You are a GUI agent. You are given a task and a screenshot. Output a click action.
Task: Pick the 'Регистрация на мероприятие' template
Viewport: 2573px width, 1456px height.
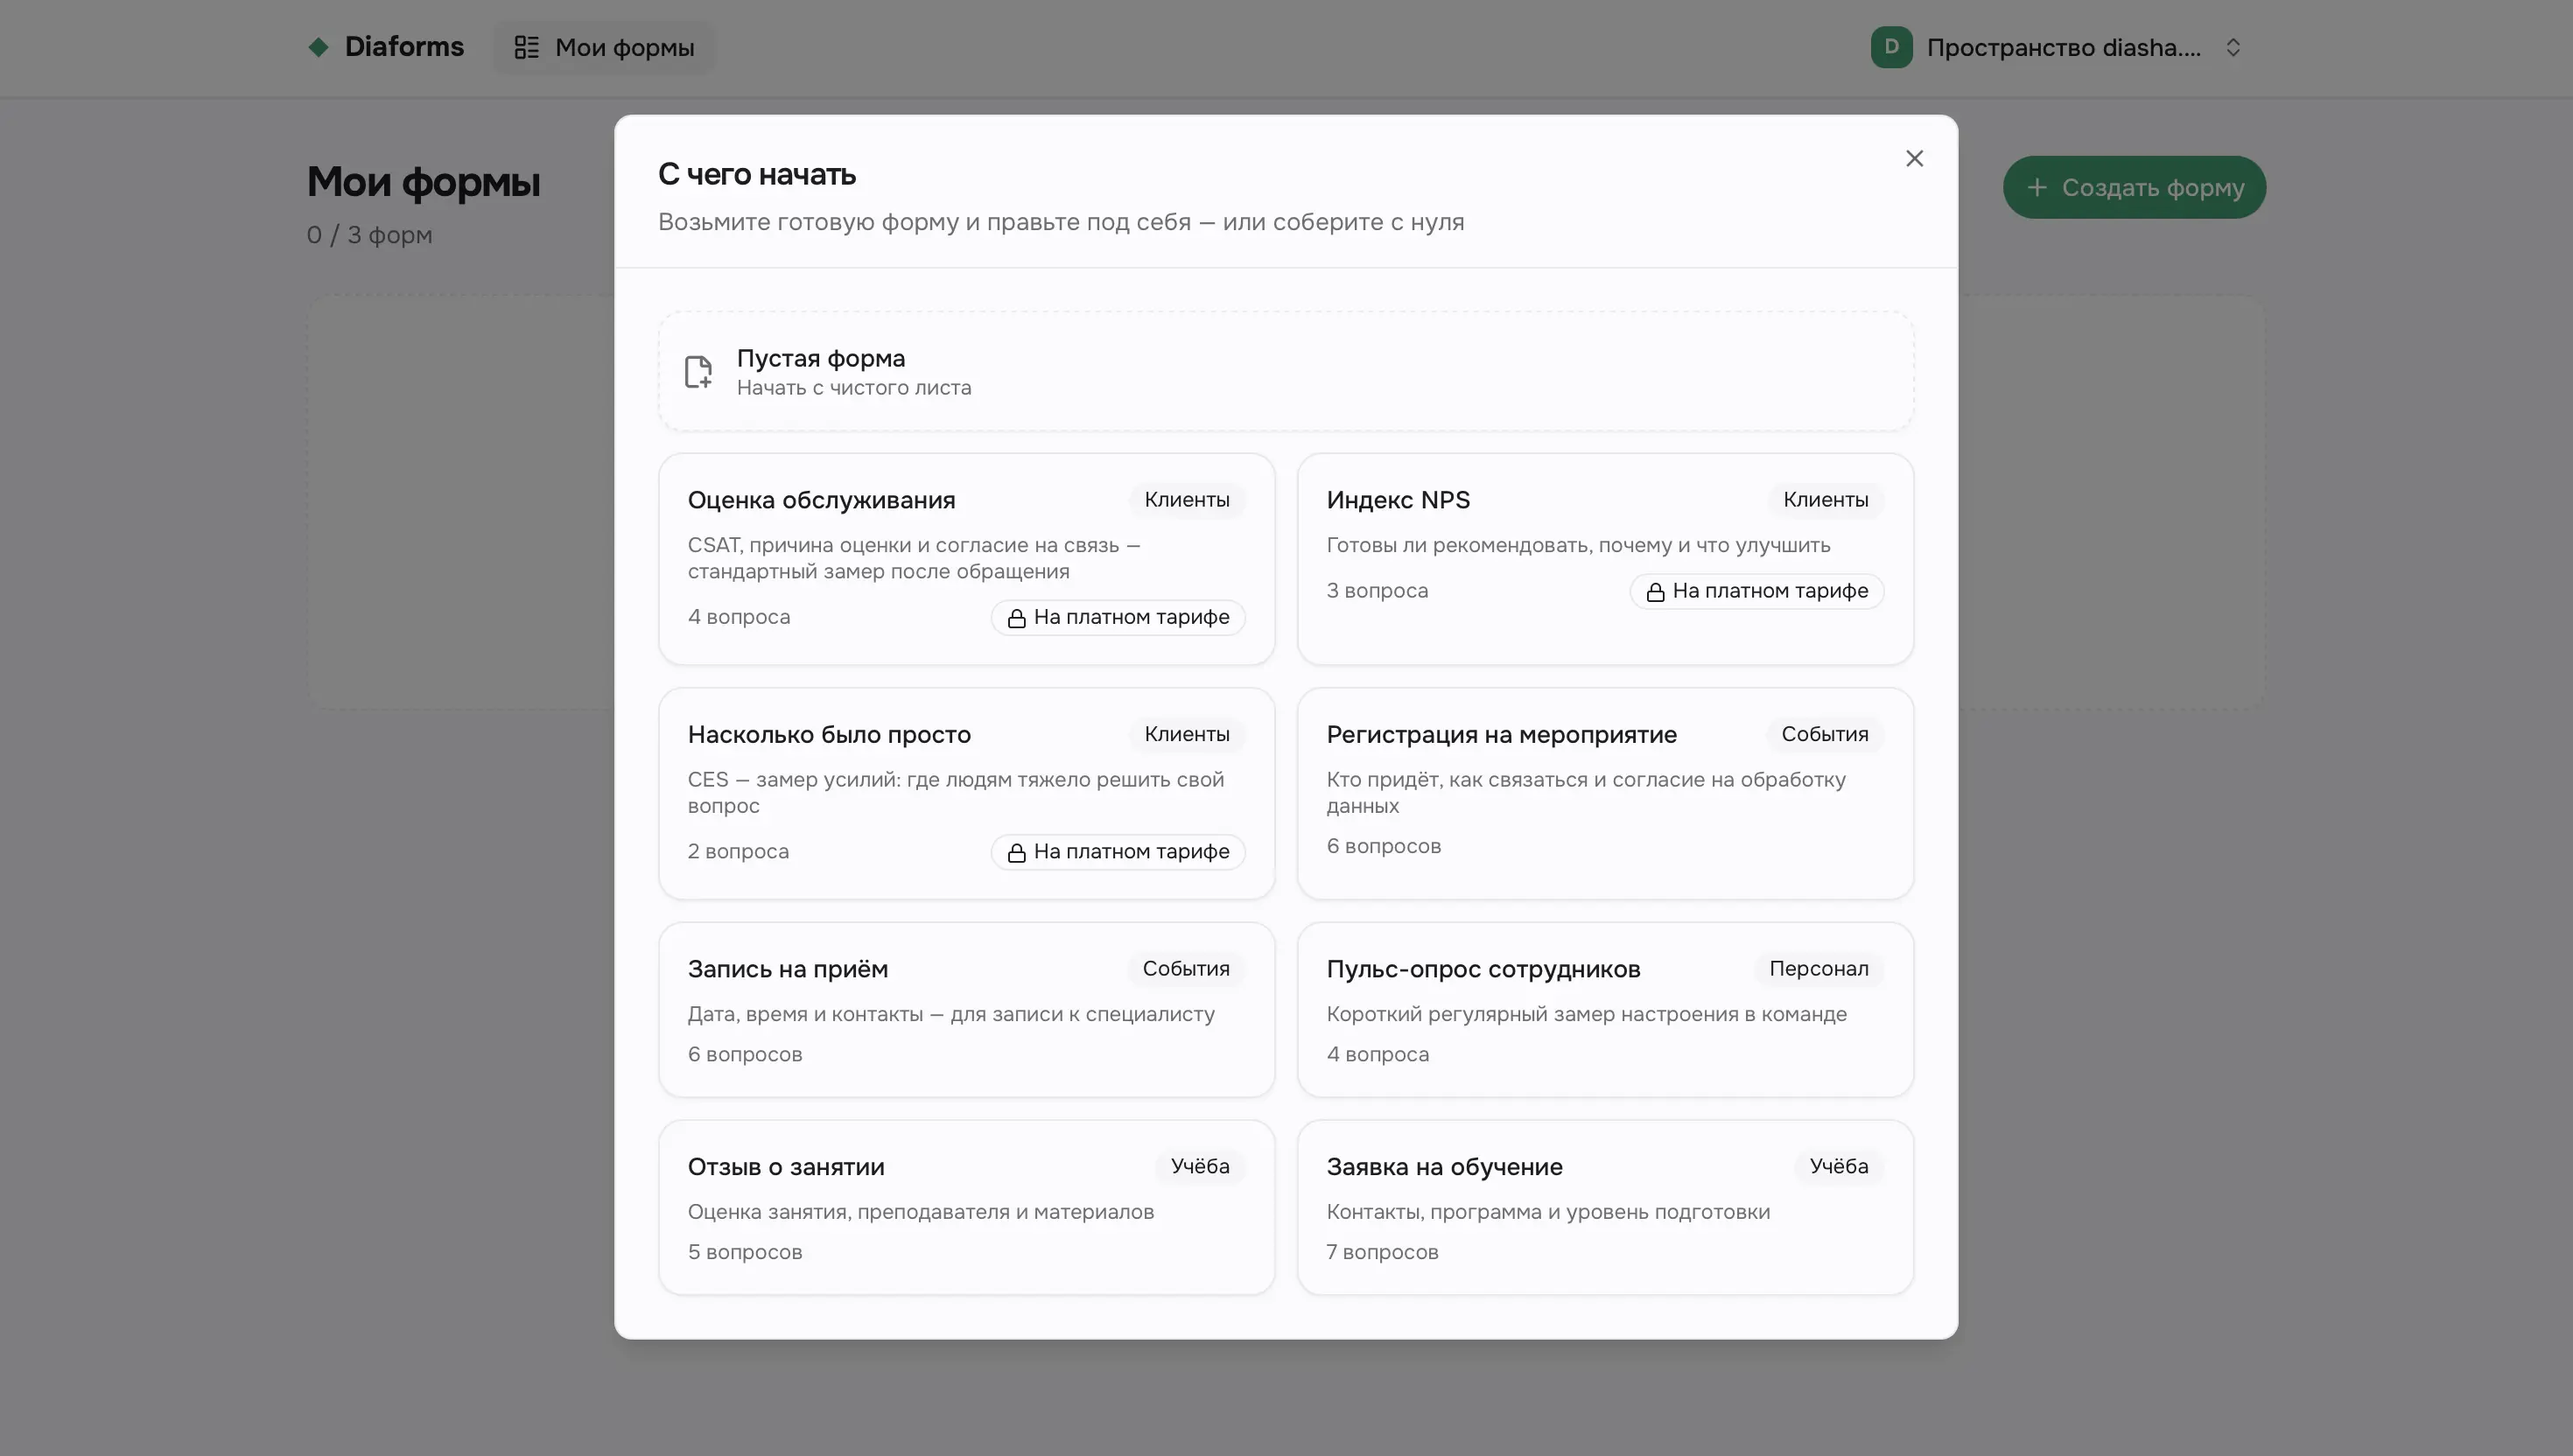(1604, 793)
